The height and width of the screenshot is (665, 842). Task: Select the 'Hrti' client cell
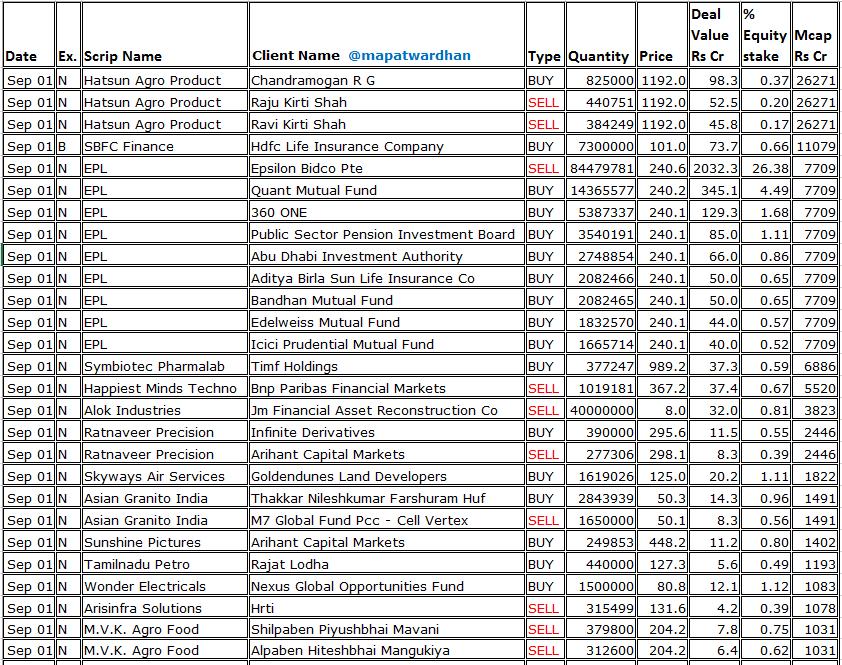[x=387, y=608]
